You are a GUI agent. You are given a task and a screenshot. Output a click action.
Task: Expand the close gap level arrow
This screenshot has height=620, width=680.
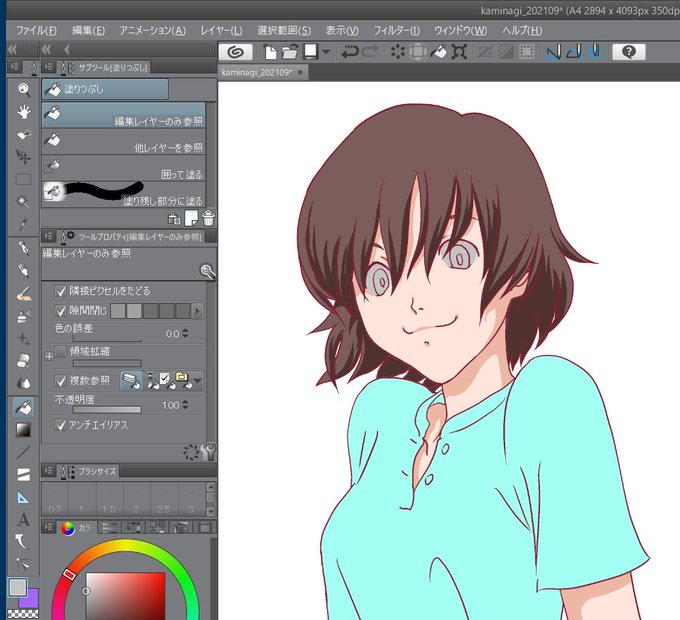(x=197, y=311)
